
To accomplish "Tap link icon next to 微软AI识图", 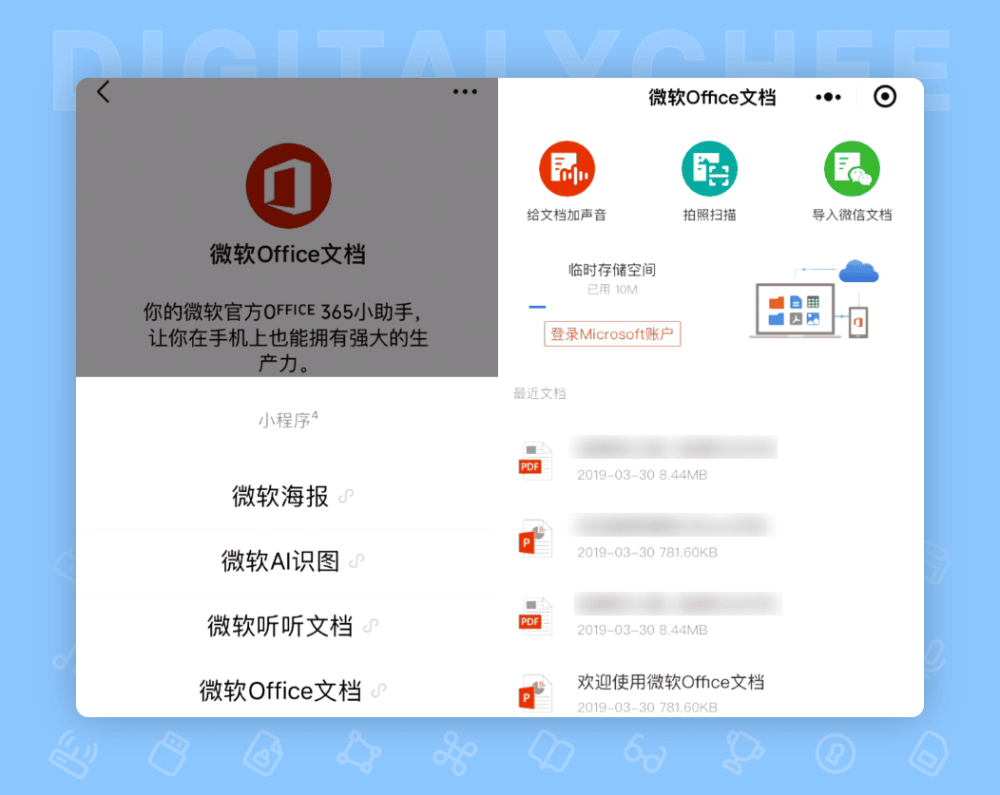I will pos(357,561).
